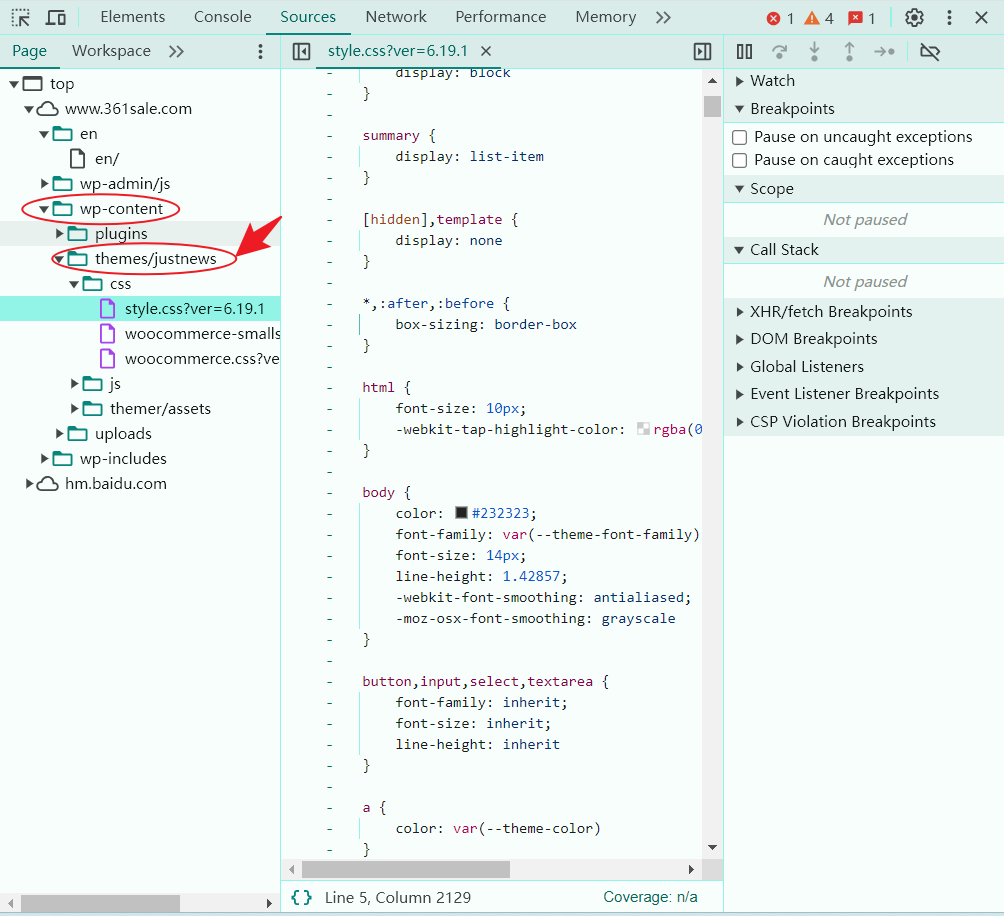Enable Pause on caught exceptions

[x=739, y=159]
